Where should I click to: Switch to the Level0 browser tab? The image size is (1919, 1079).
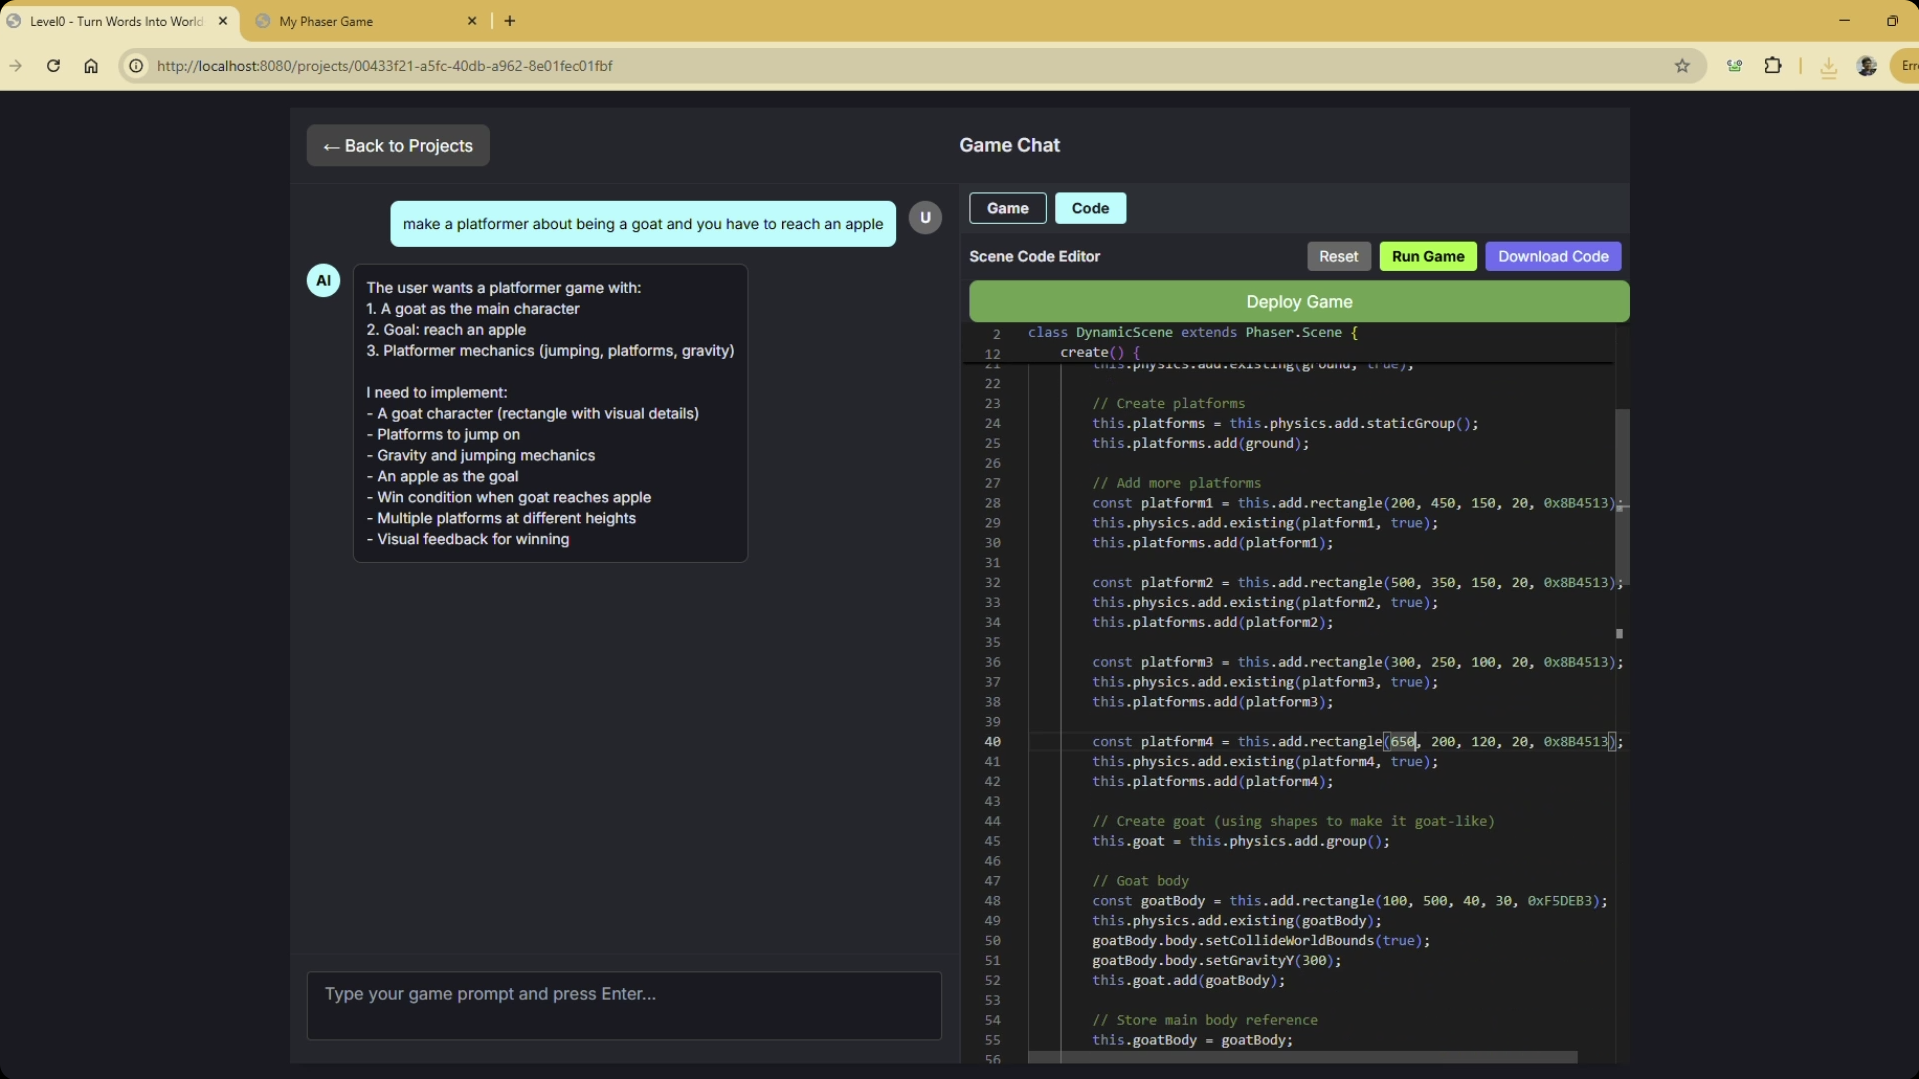(118, 21)
